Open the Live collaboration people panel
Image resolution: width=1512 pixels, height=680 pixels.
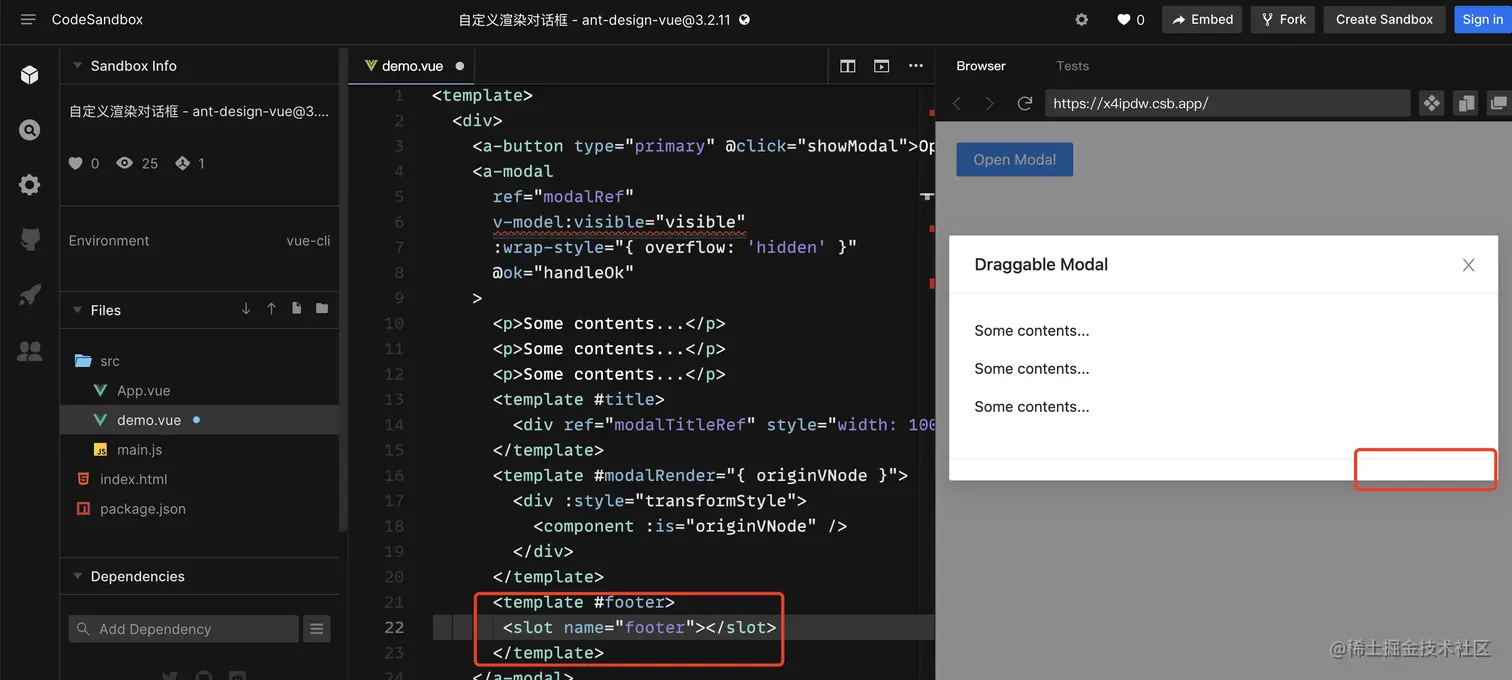[x=30, y=351]
